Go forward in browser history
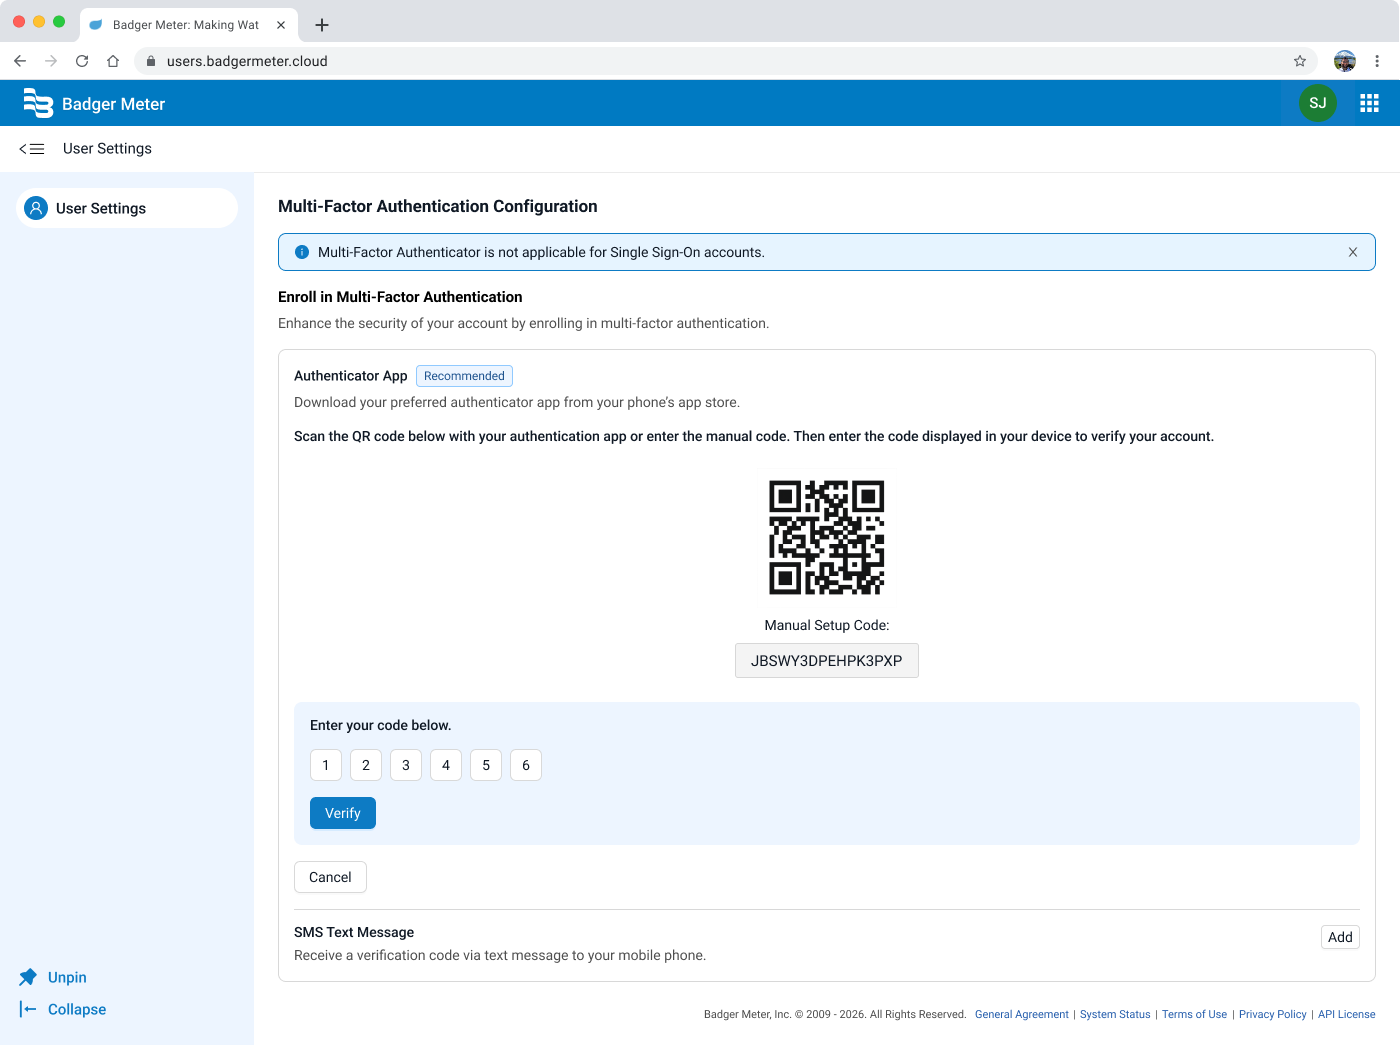The width and height of the screenshot is (1400, 1045). click(x=51, y=61)
